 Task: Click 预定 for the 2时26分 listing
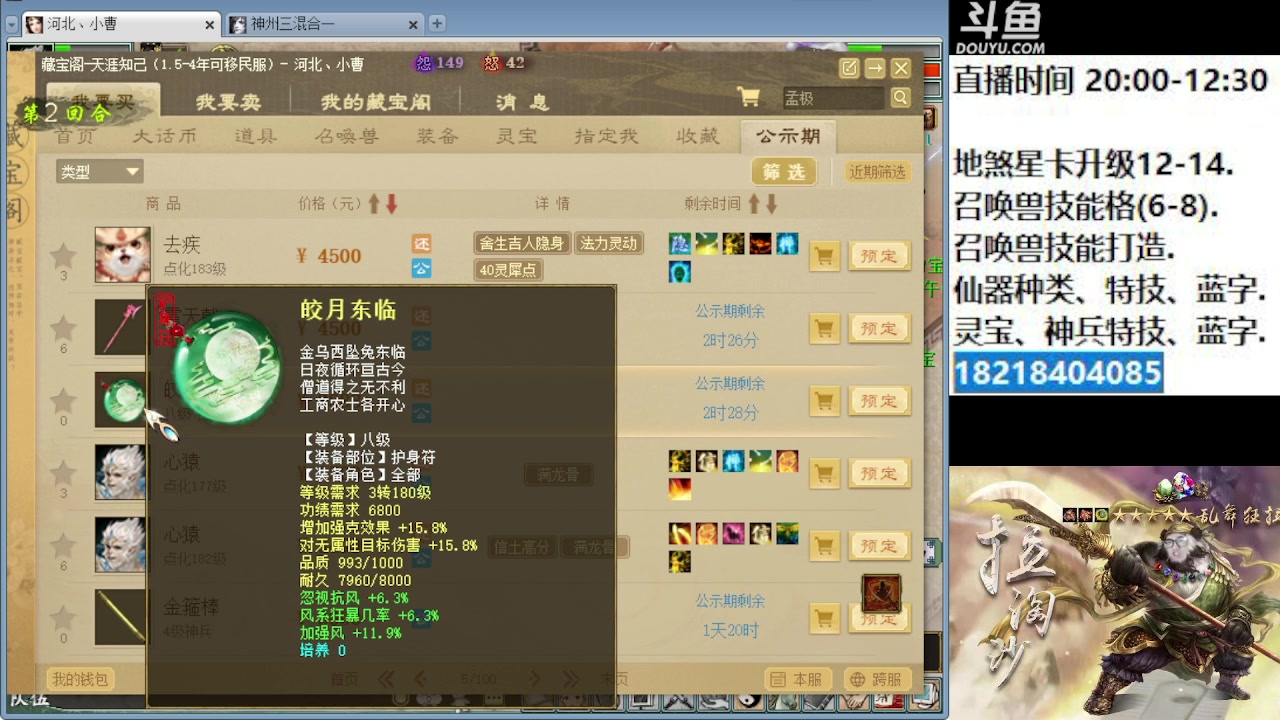[879, 328]
